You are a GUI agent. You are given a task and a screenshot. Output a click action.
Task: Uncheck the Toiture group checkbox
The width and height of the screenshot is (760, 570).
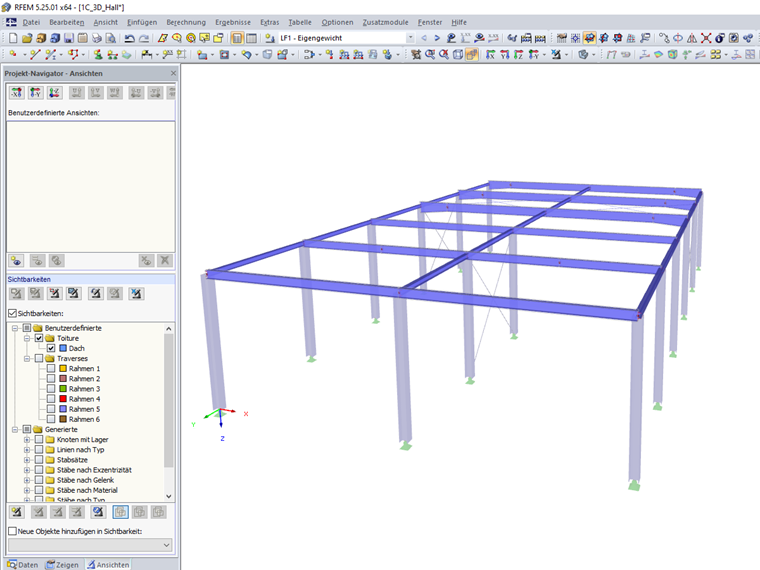tap(39, 338)
